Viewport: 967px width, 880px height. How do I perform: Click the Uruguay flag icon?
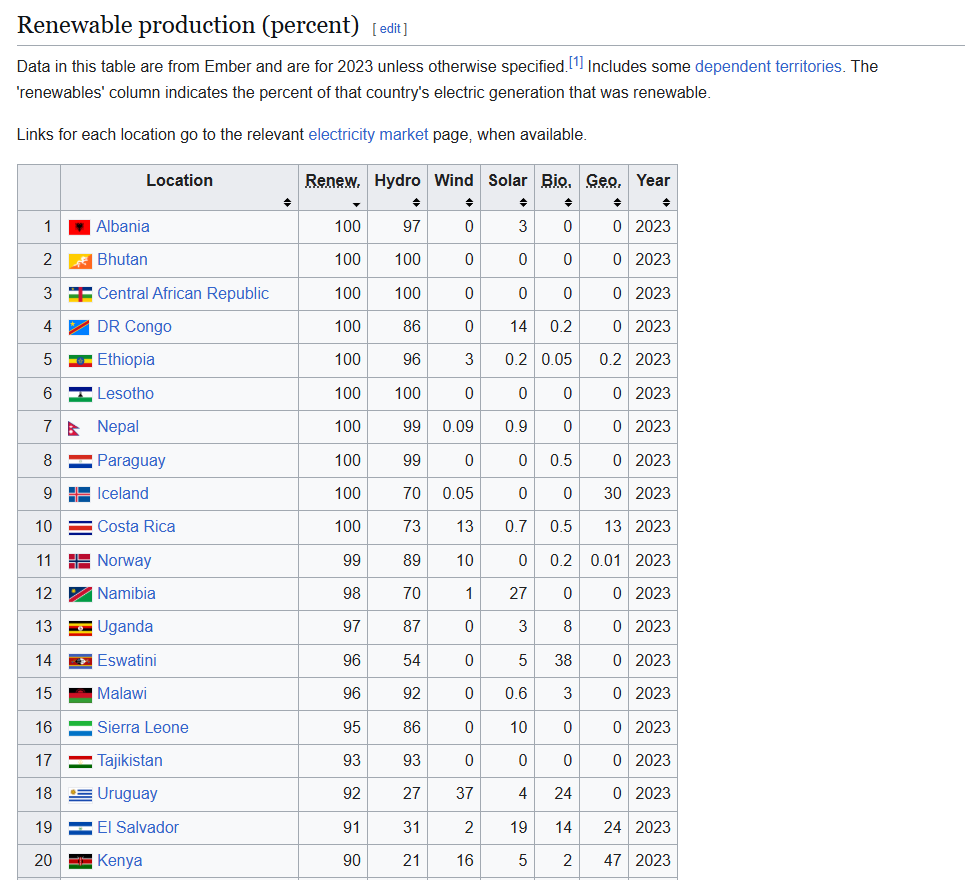(x=80, y=795)
